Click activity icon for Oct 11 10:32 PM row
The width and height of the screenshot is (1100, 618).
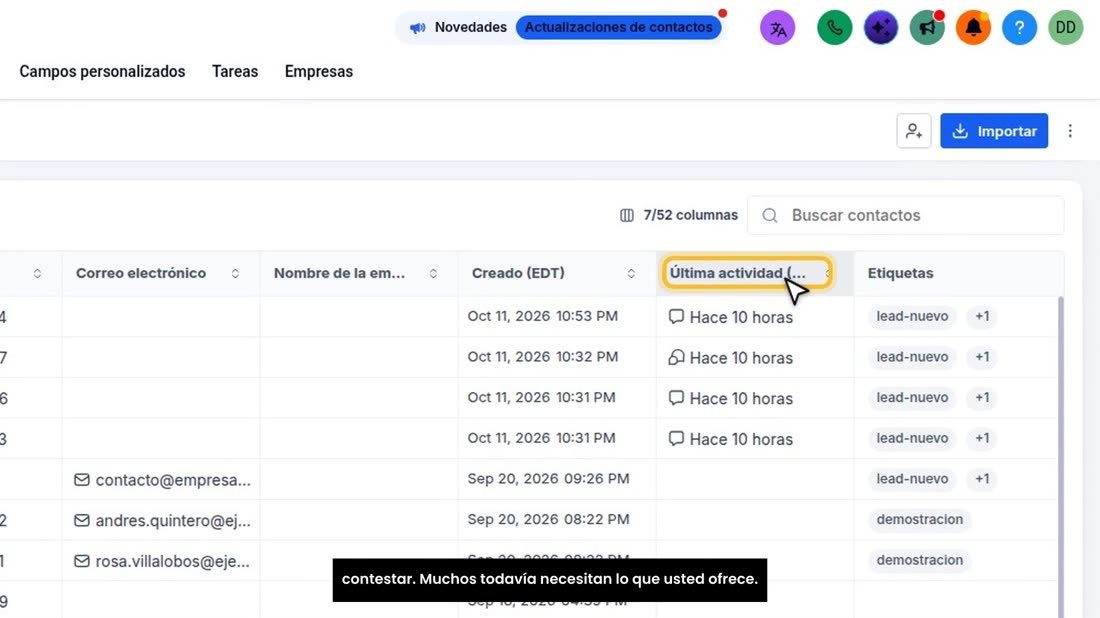(676, 357)
